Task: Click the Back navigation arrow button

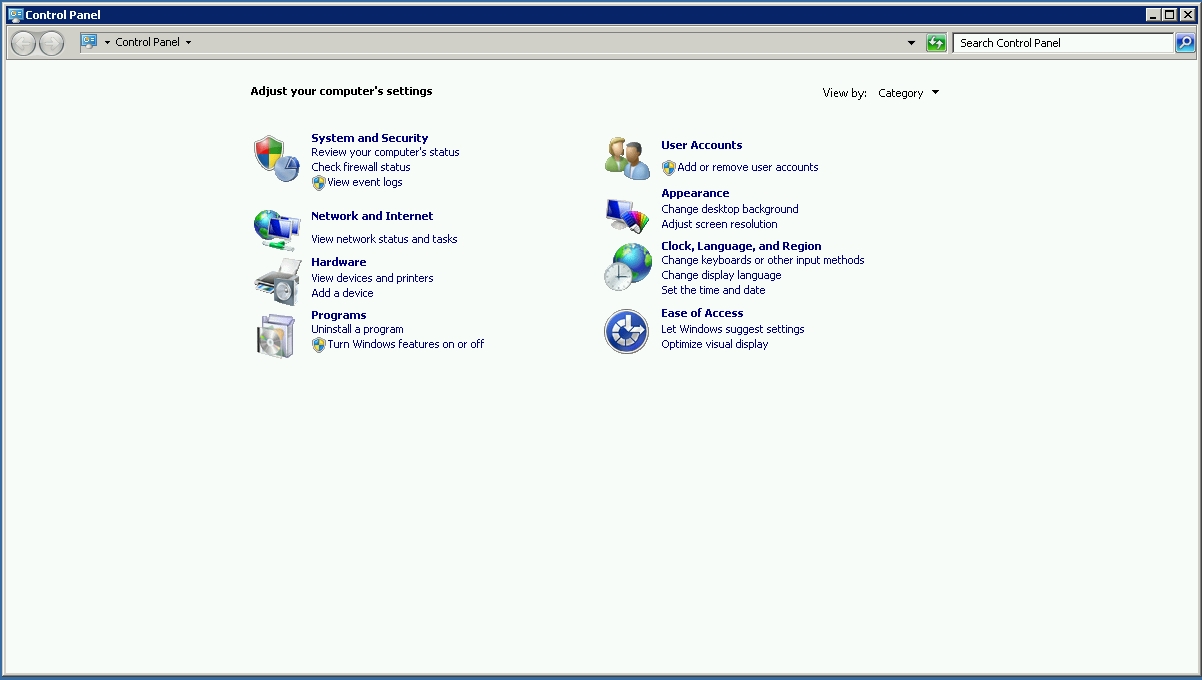Action: [x=23, y=43]
